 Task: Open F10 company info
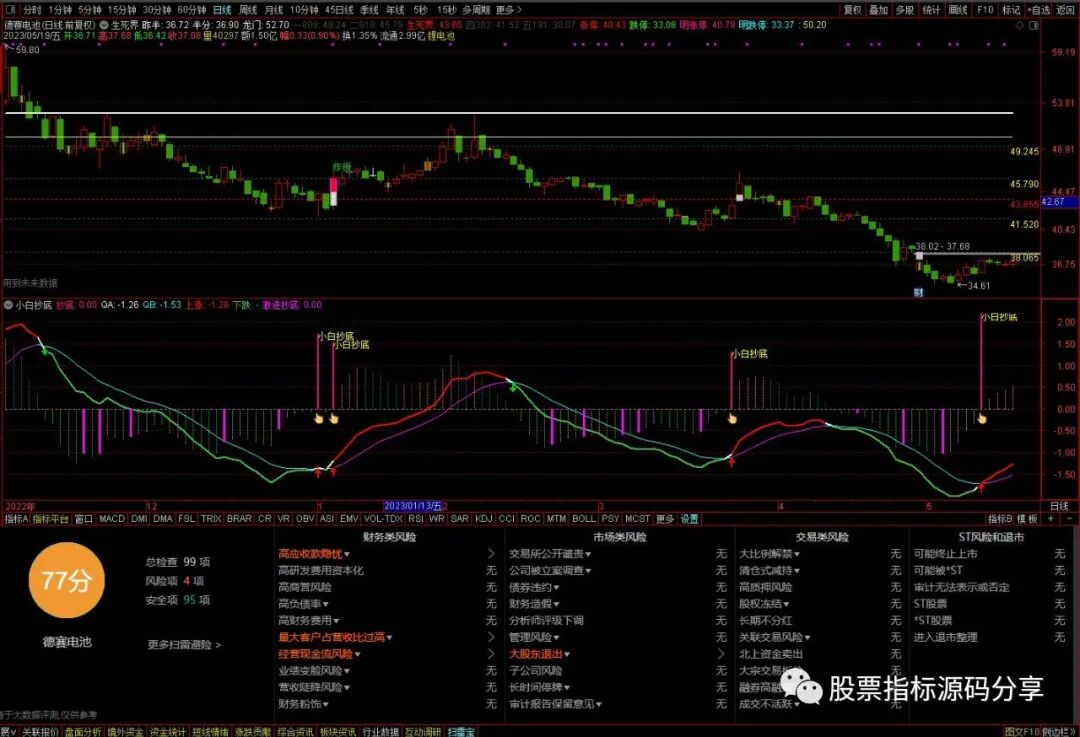(x=985, y=10)
